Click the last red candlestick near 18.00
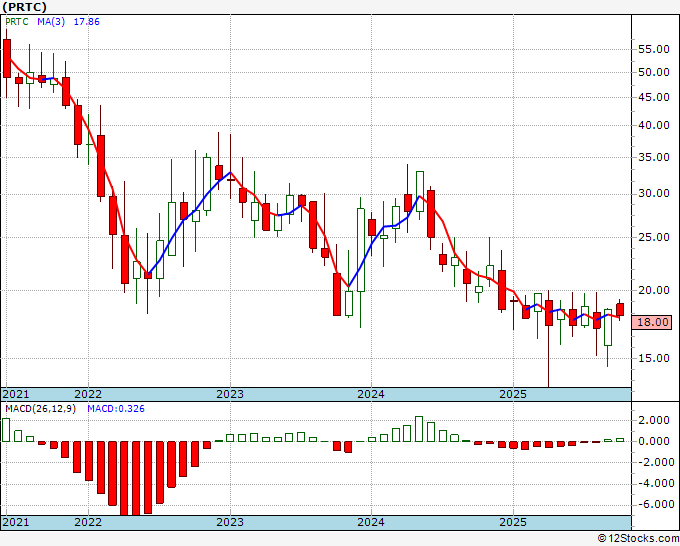Viewport: 680px width, 546px height. click(620, 310)
